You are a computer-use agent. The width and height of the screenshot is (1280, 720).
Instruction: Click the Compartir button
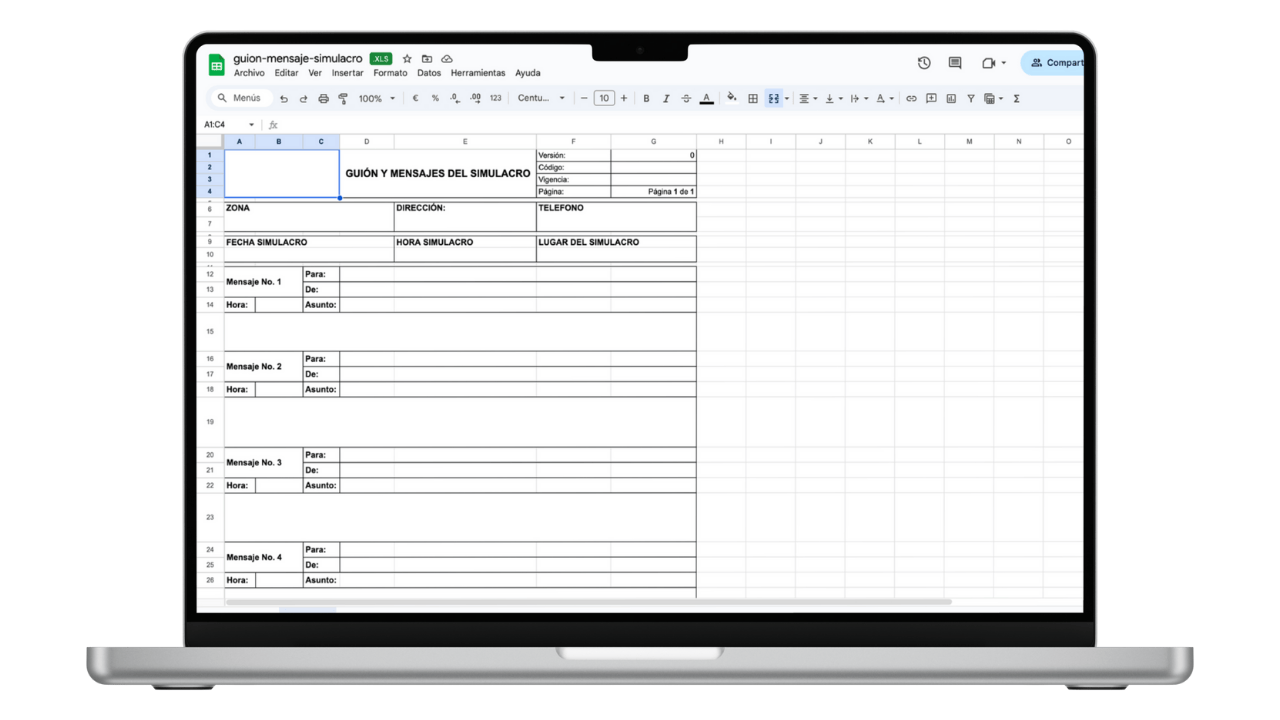click(1057, 62)
